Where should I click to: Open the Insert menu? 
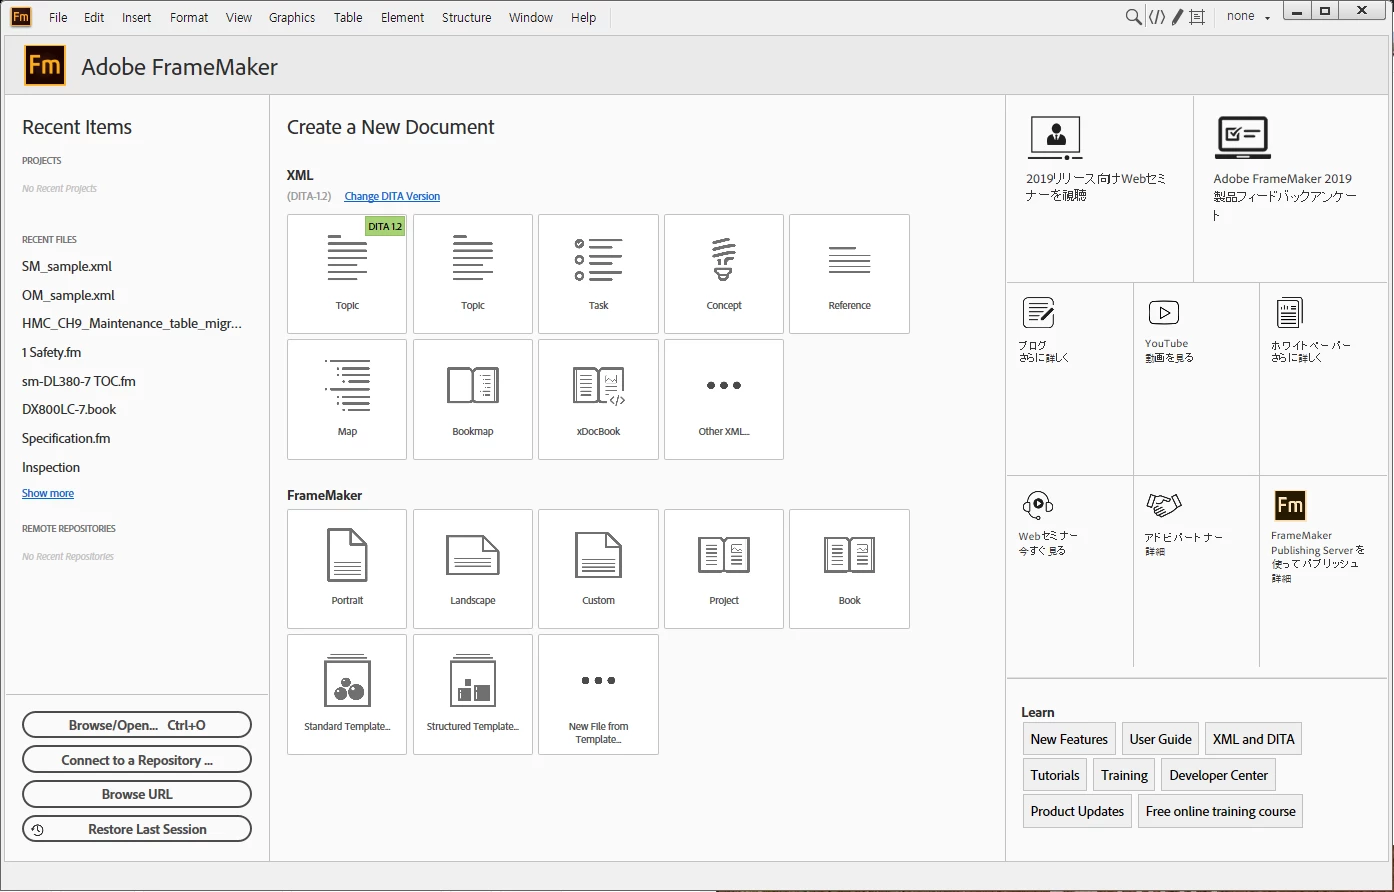click(x=137, y=17)
